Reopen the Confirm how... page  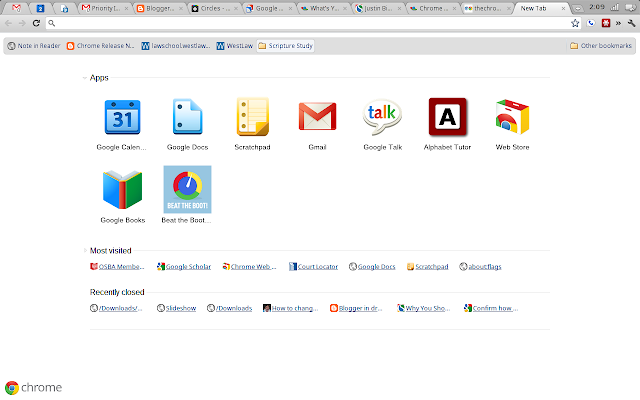click(491, 308)
